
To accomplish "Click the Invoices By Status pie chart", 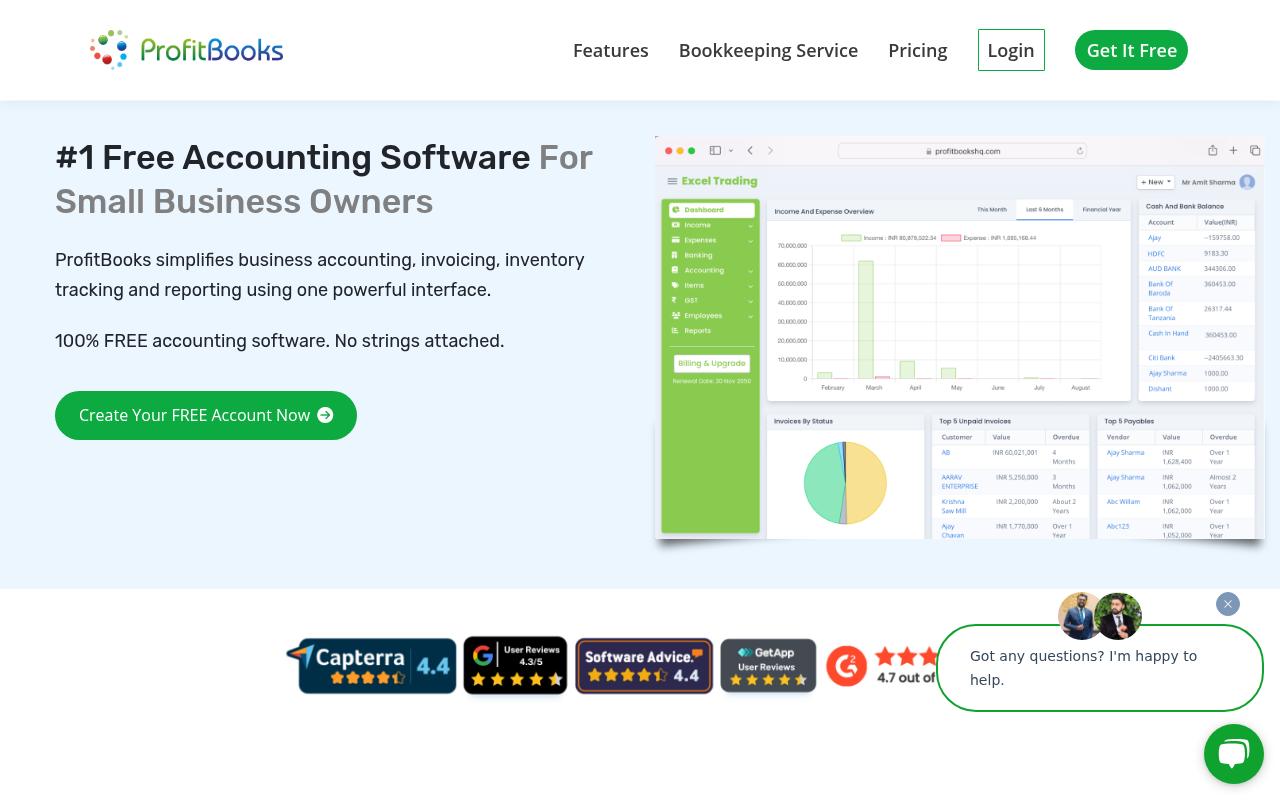I will (845, 483).
